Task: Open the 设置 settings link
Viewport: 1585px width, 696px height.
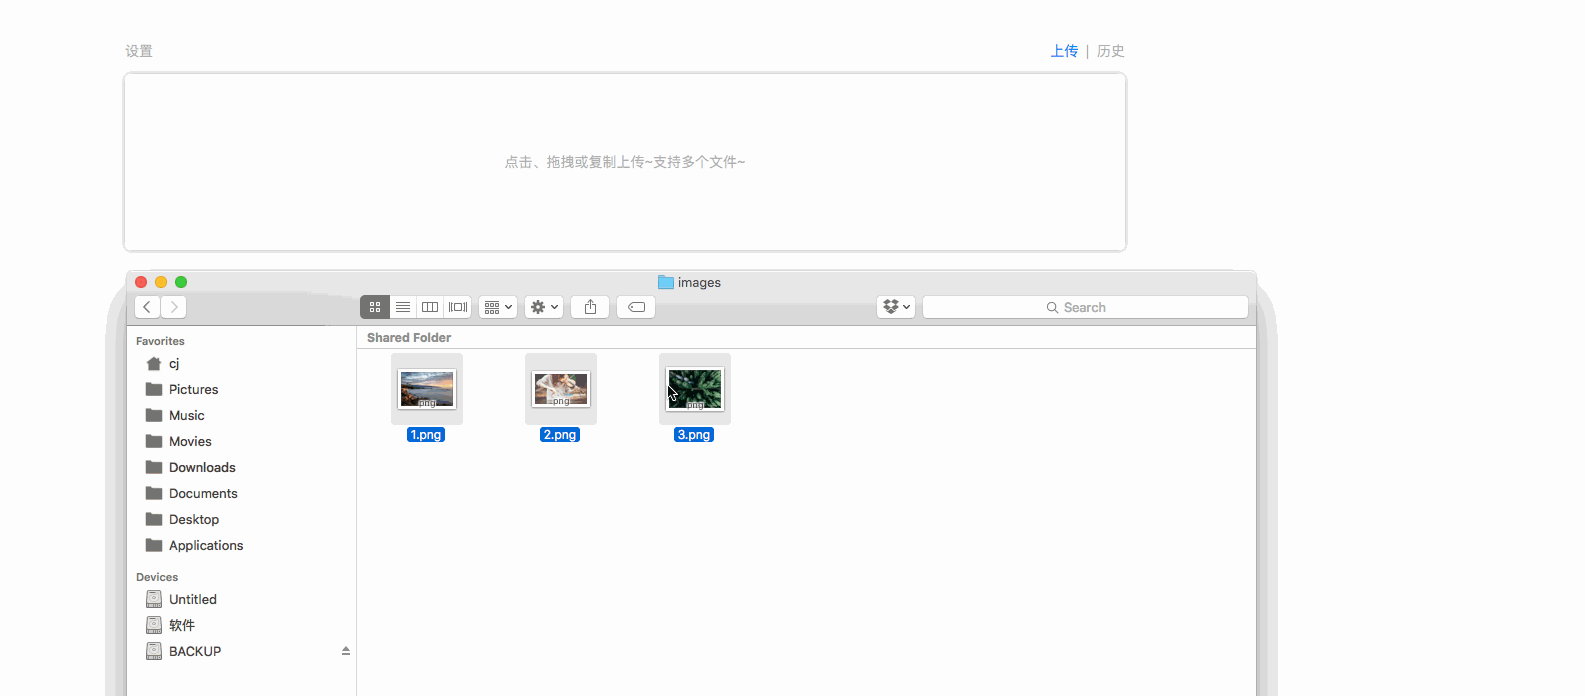Action: point(139,51)
